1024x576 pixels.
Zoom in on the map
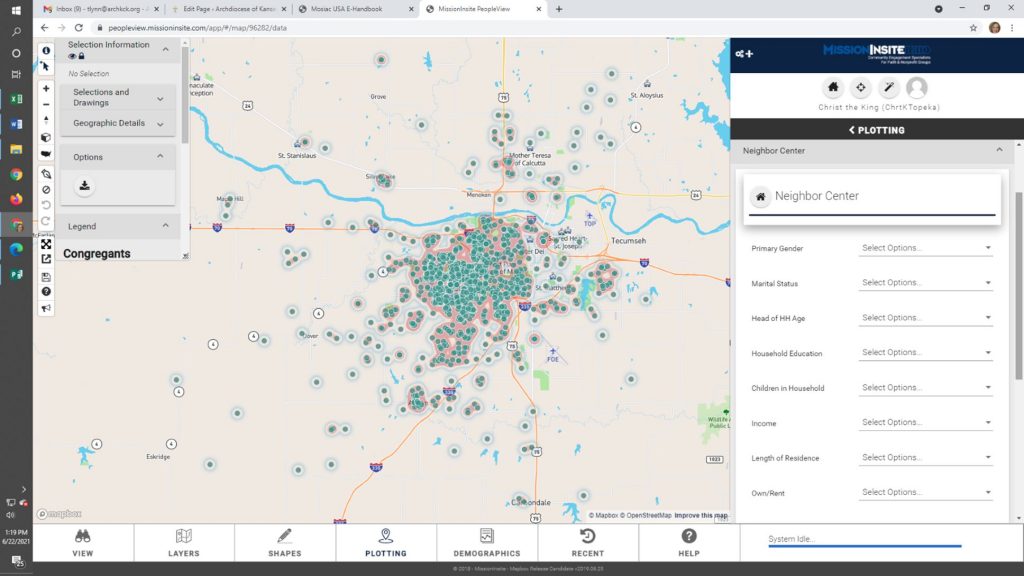[x=46, y=88]
